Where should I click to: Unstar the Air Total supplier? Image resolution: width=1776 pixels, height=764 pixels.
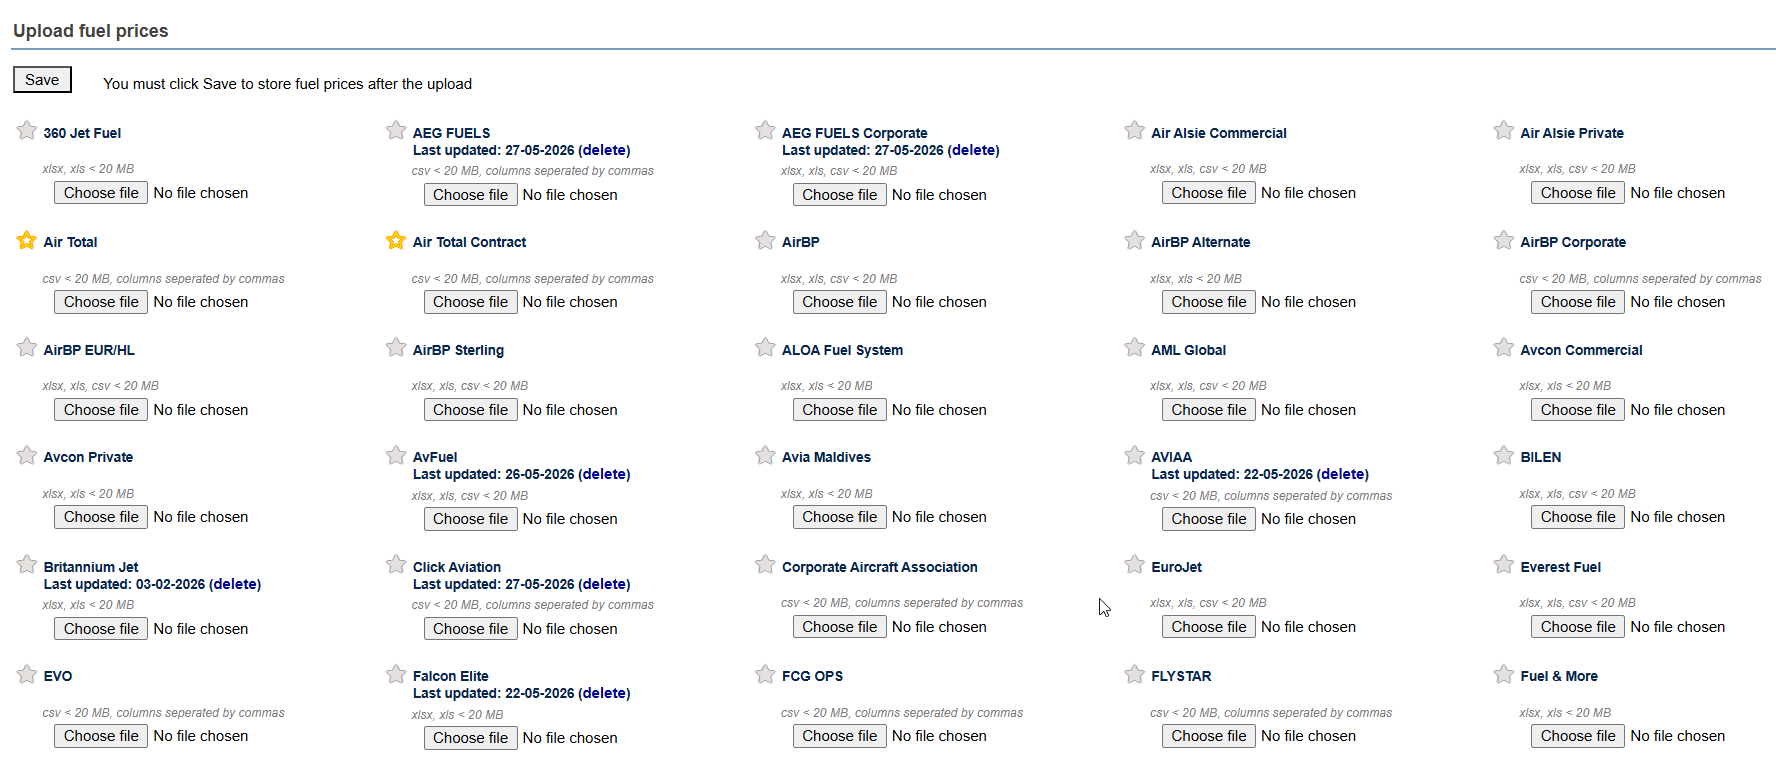pos(27,240)
